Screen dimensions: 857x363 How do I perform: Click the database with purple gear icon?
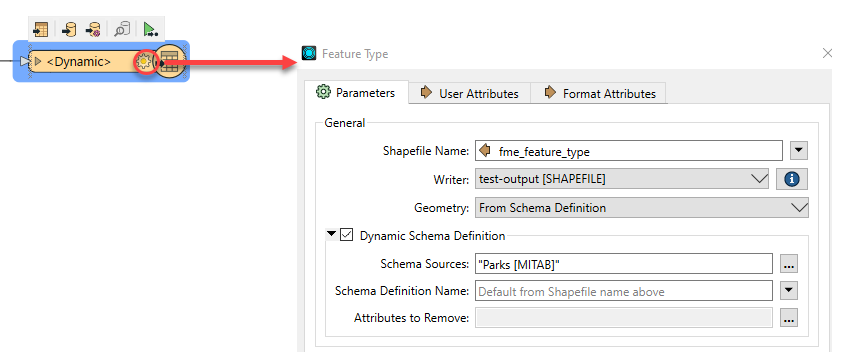93,29
